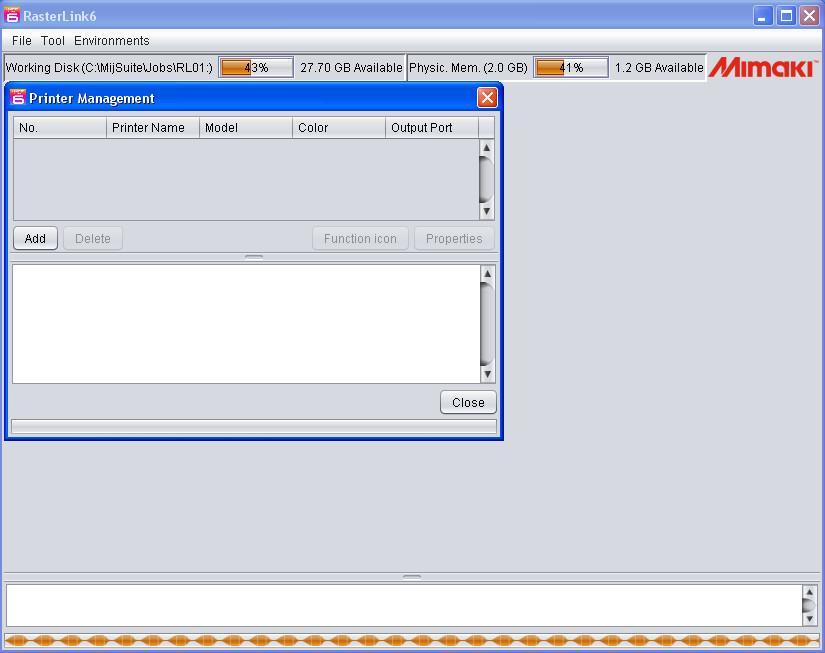Click the Function icon button

point(360,238)
